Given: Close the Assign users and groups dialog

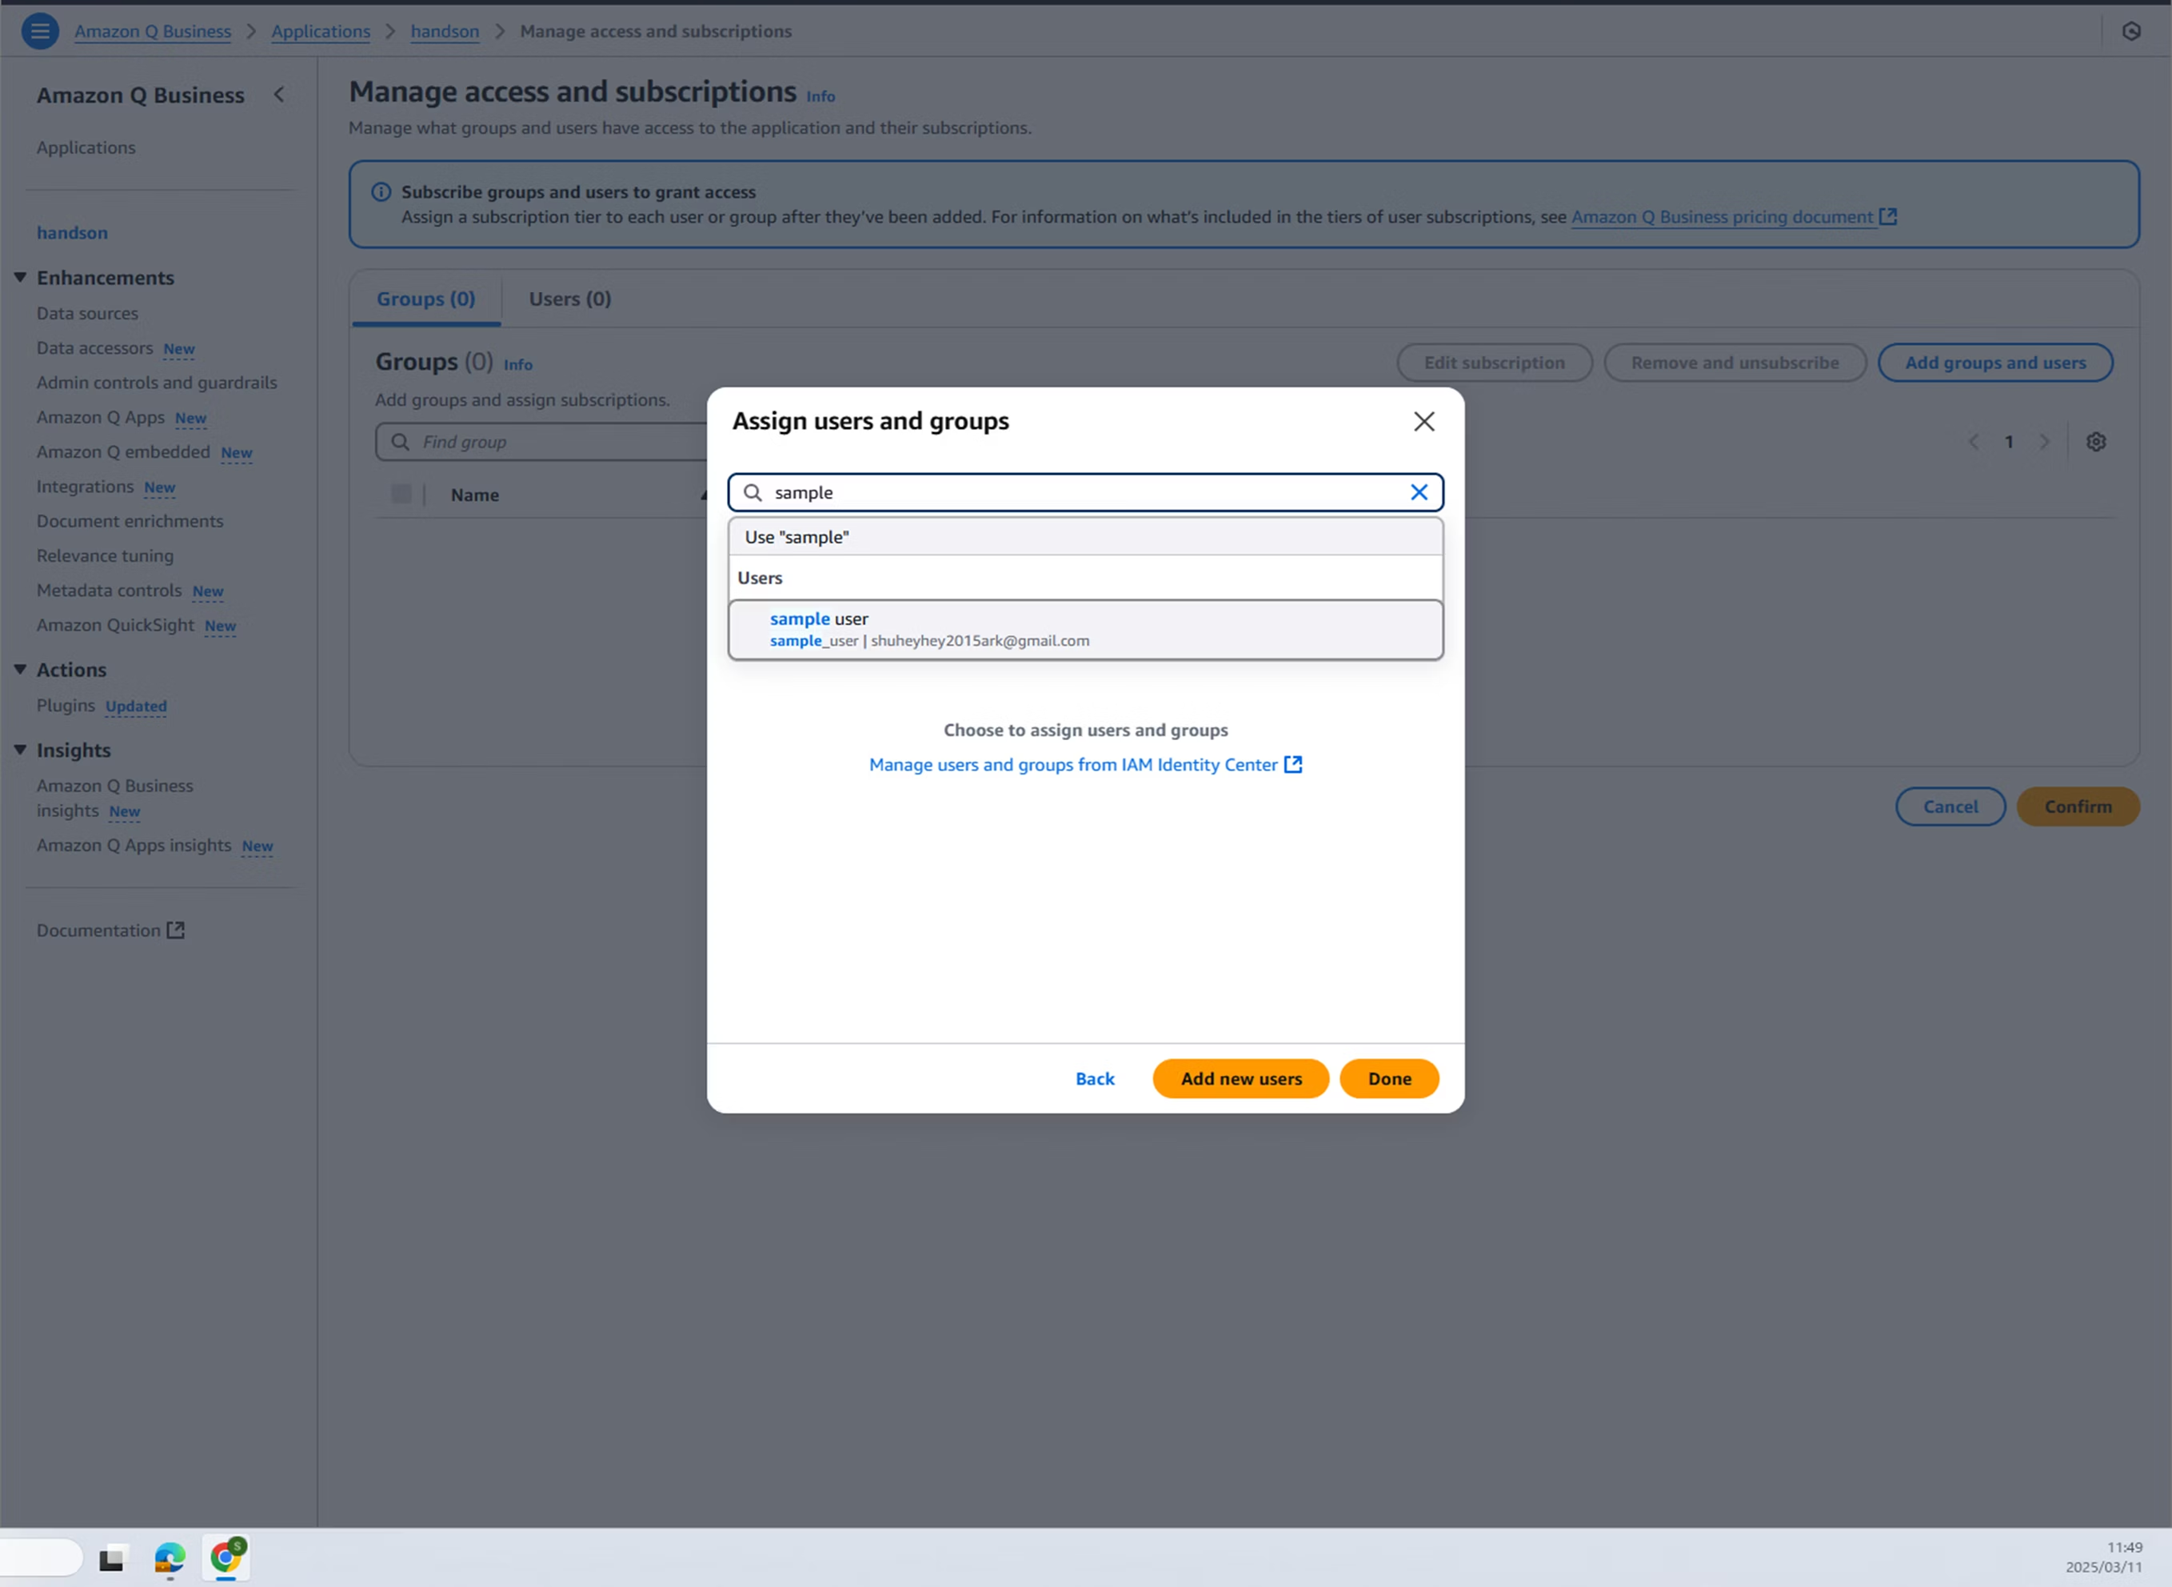Looking at the screenshot, I should pyautogui.click(x=1423, y=421).
